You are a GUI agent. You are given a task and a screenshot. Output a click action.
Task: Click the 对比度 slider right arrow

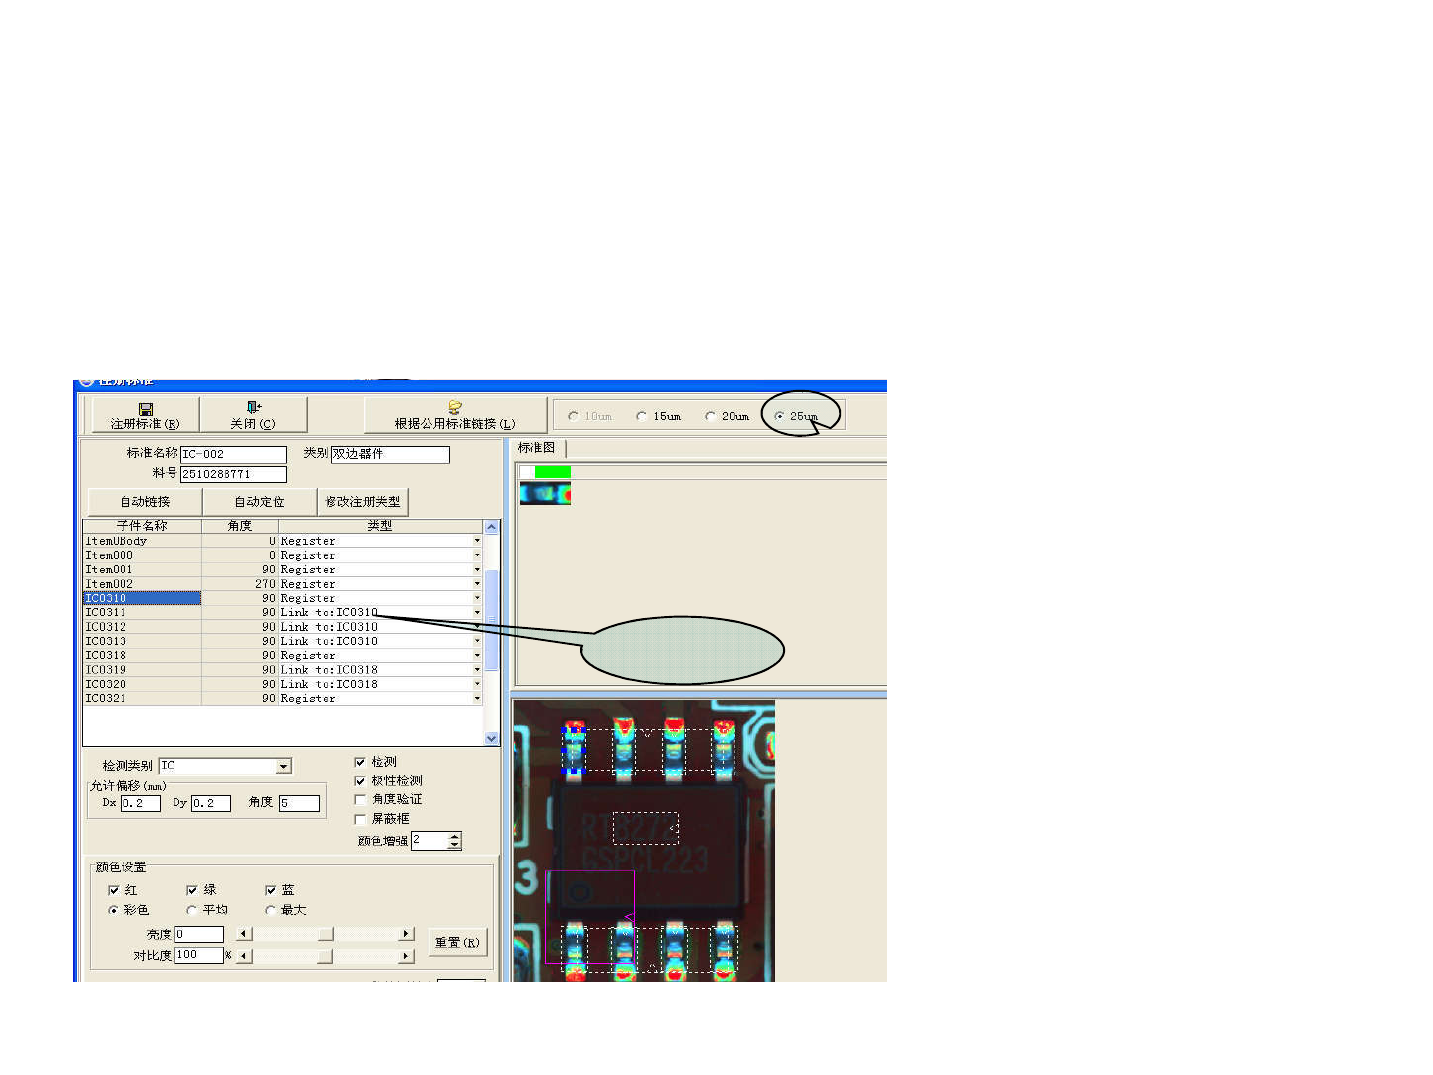[406, 956]
